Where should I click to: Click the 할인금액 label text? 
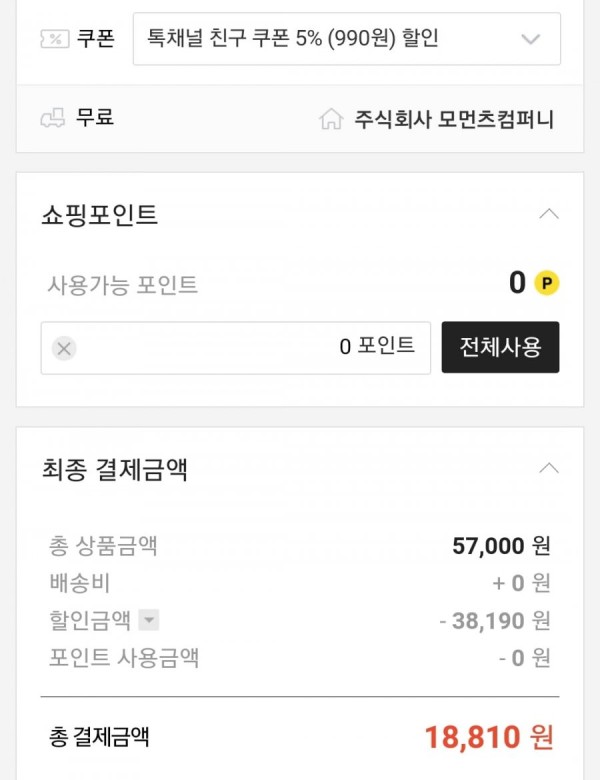pos(90,620)
